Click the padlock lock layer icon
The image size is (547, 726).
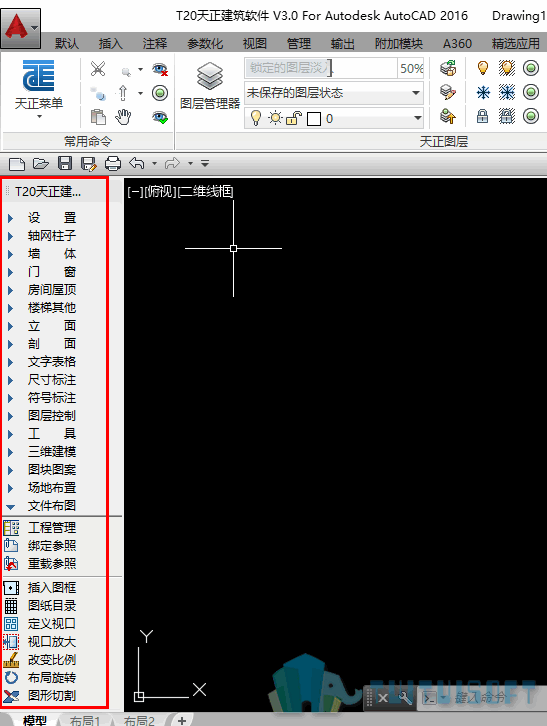(483, 116)
